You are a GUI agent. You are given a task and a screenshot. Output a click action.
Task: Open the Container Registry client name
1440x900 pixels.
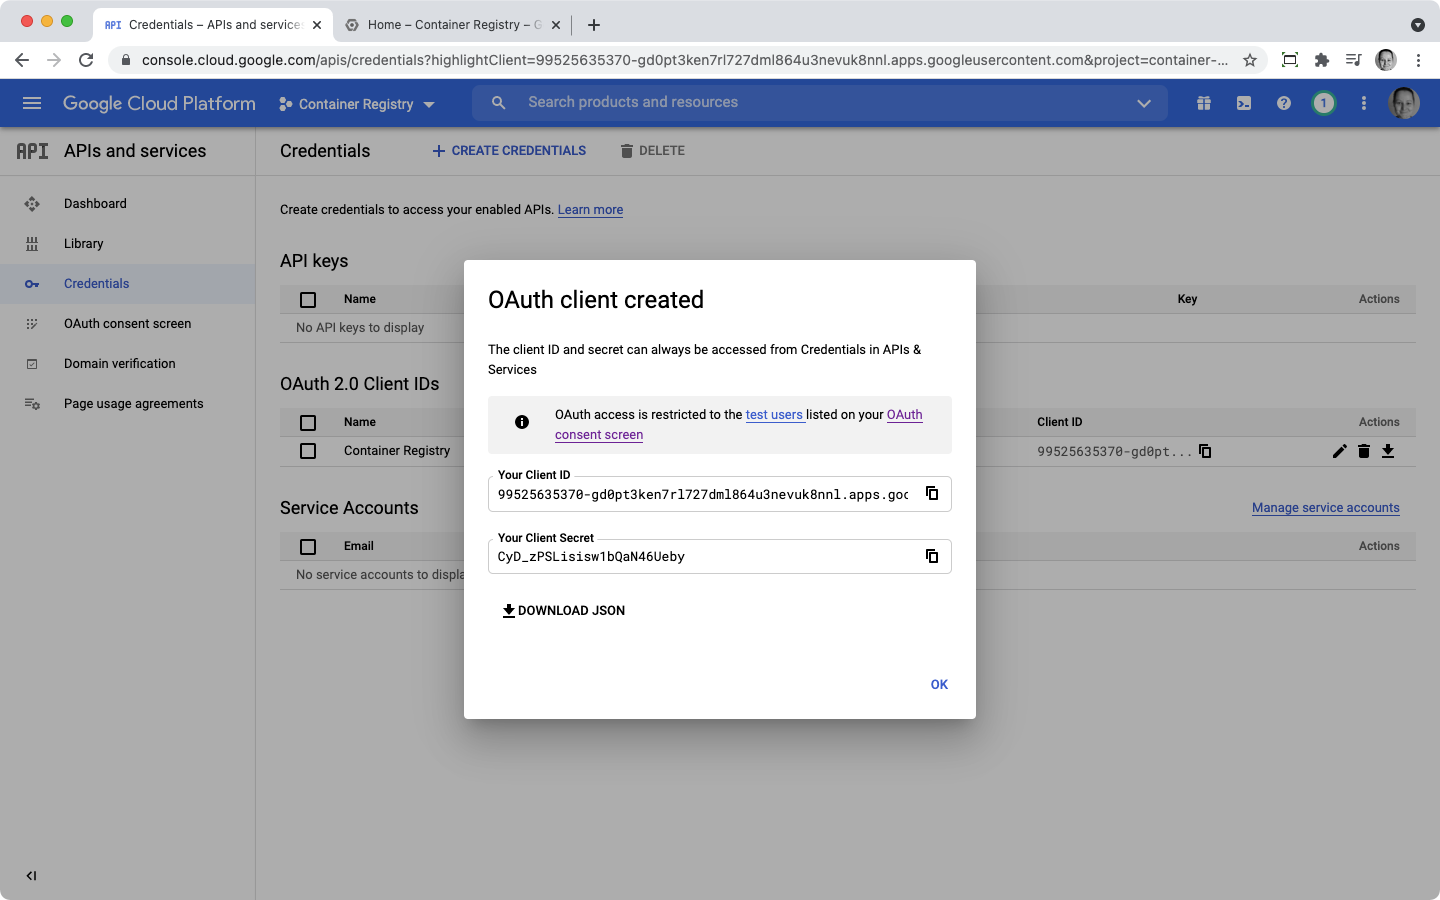point(397,451)
